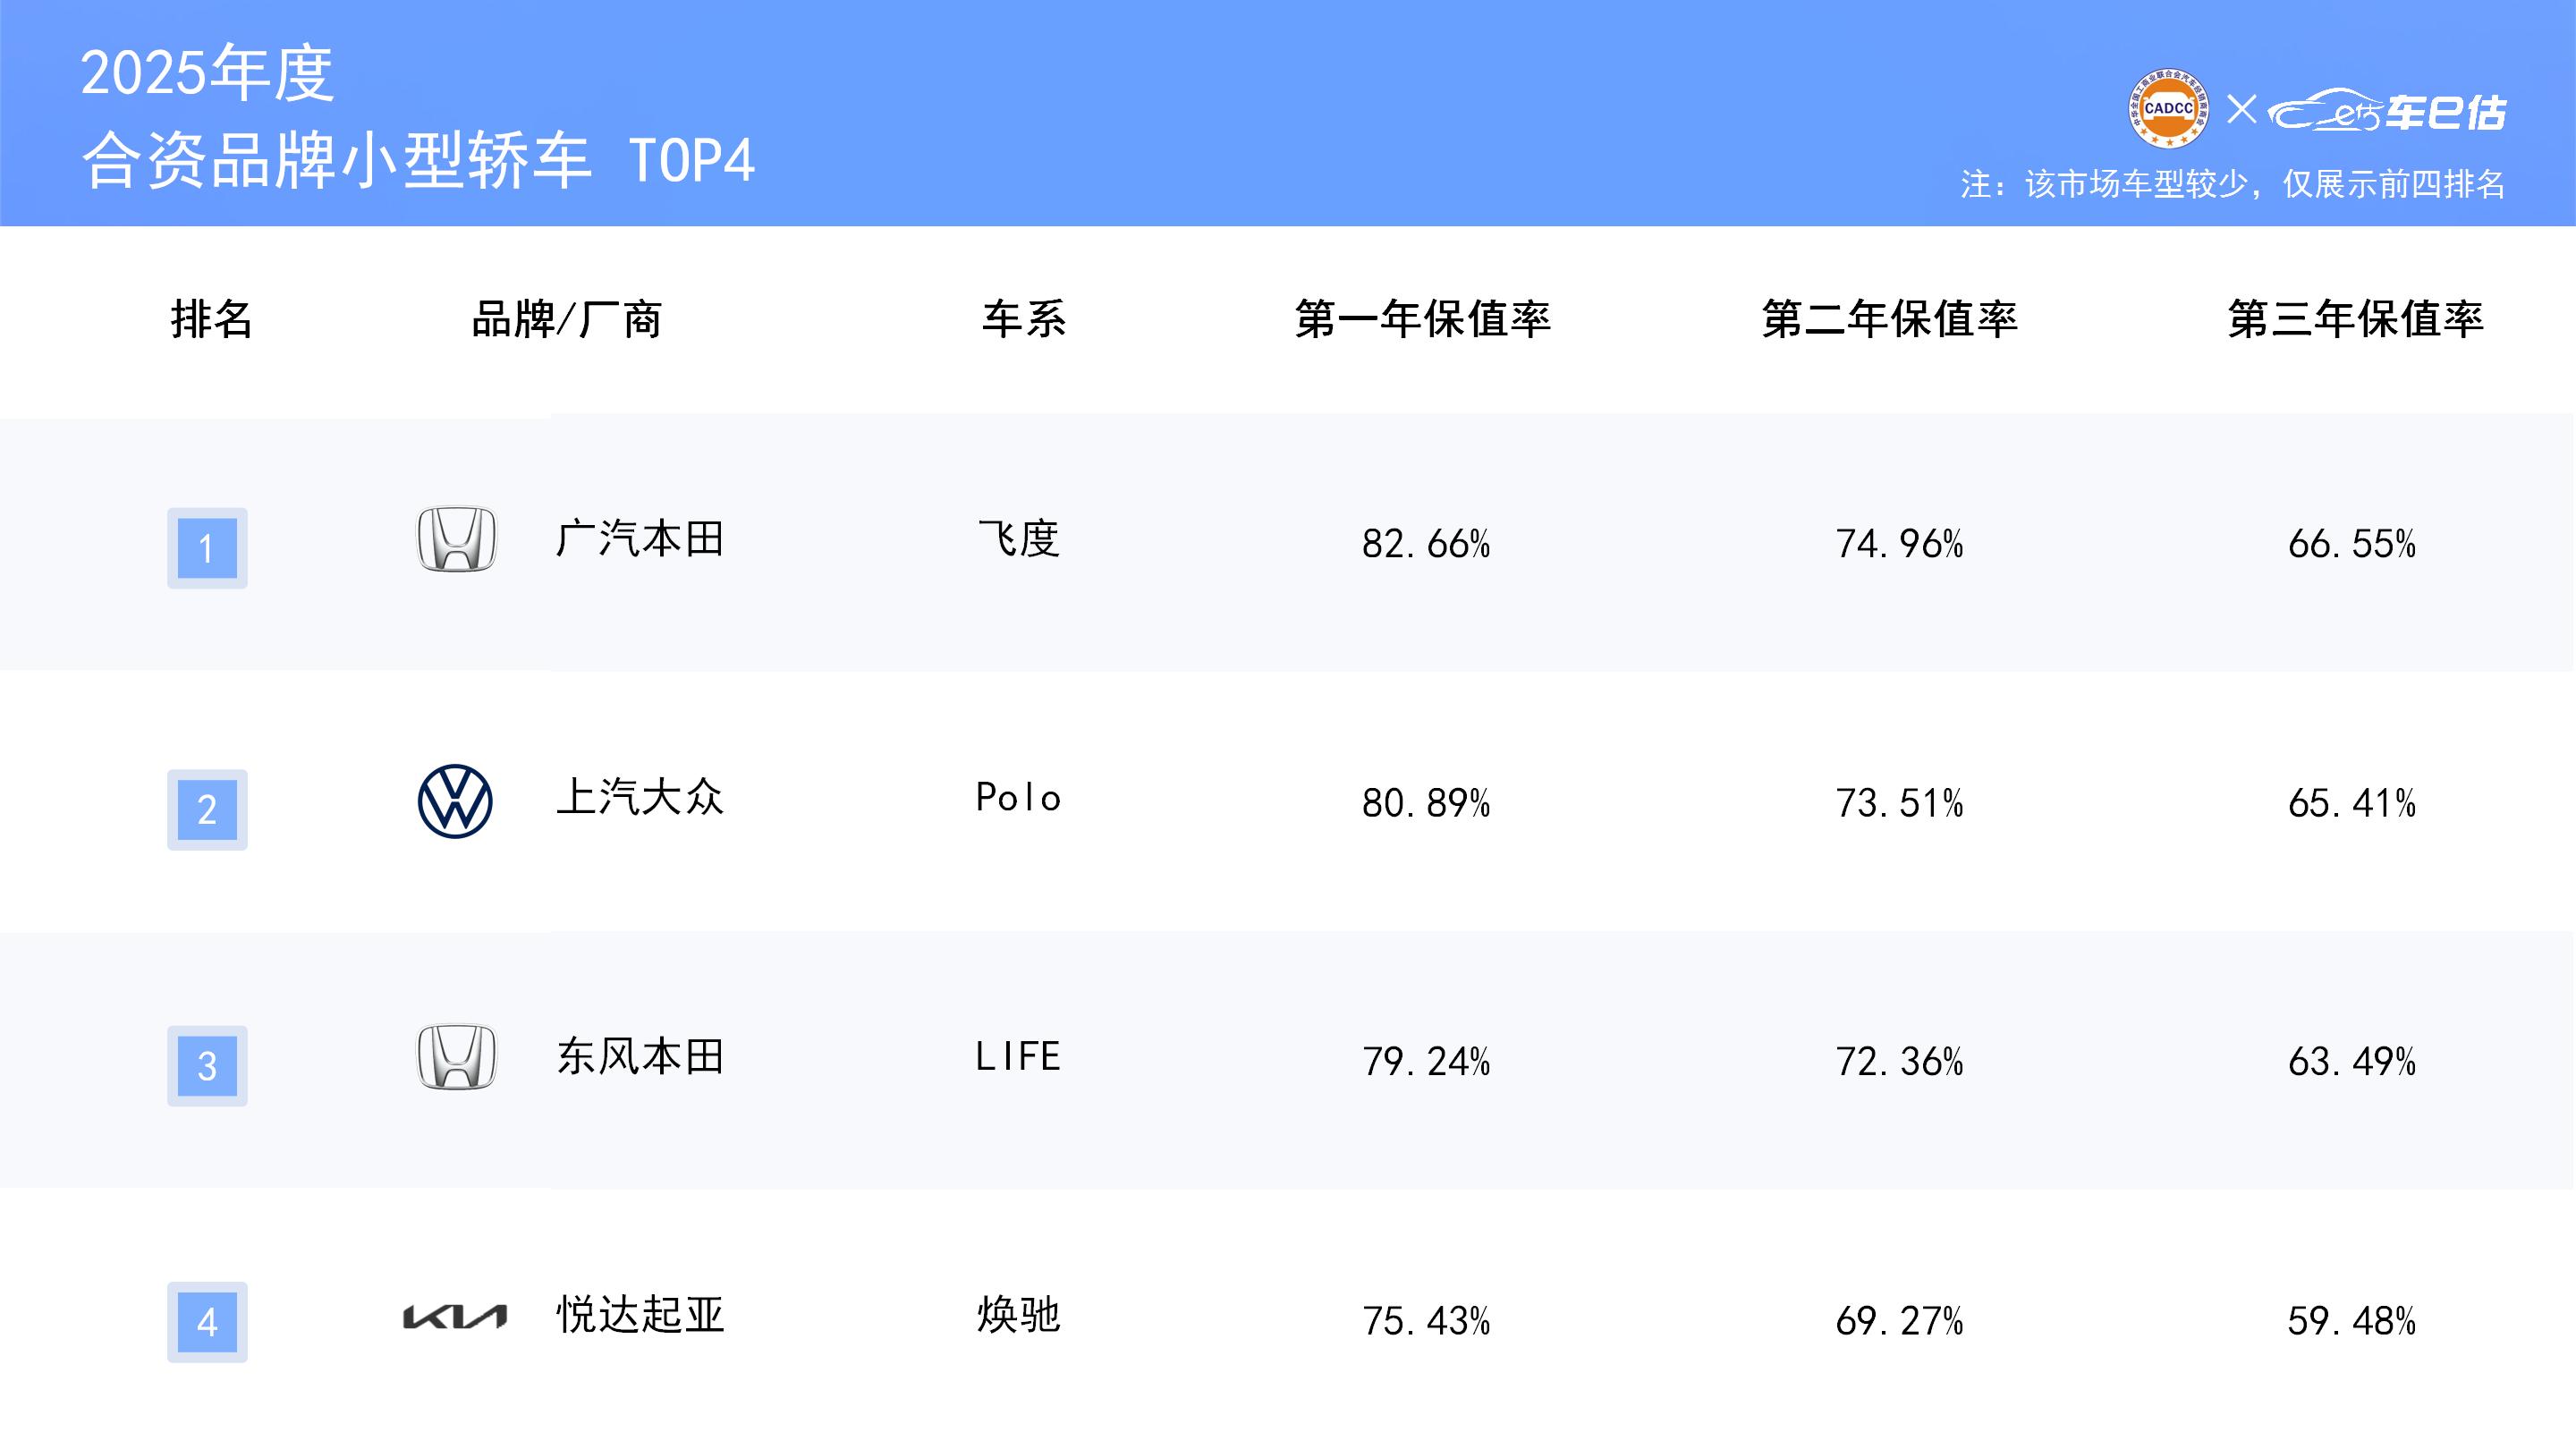Click the CADCC round orange emblem

point(2168,109)
